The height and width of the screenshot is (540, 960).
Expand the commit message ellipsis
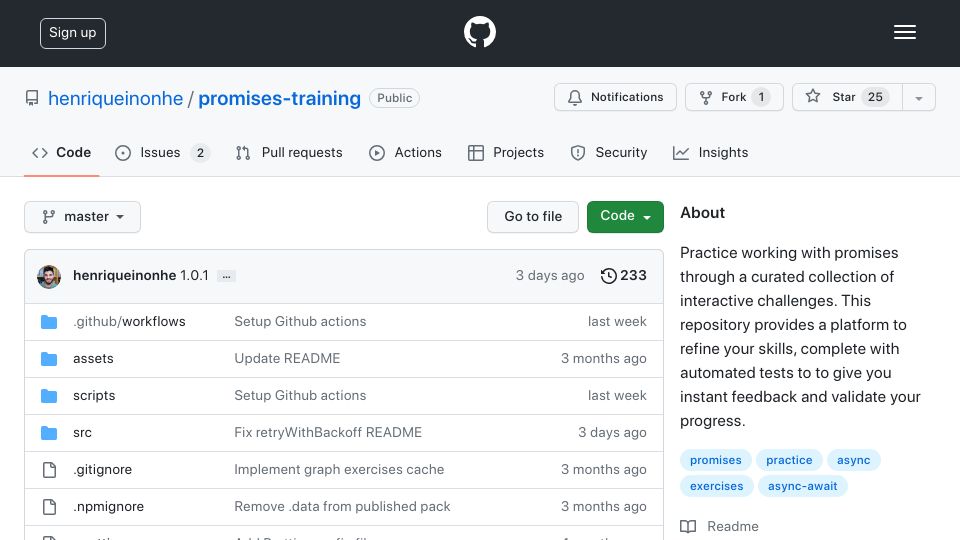click(227, 277)
